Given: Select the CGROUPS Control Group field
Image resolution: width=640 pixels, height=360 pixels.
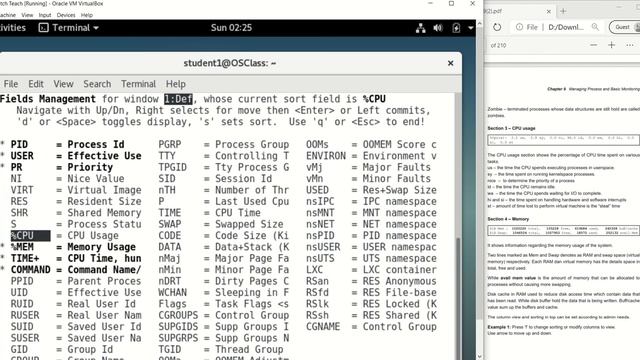Looking at the screenshot, I should (224, 316).
